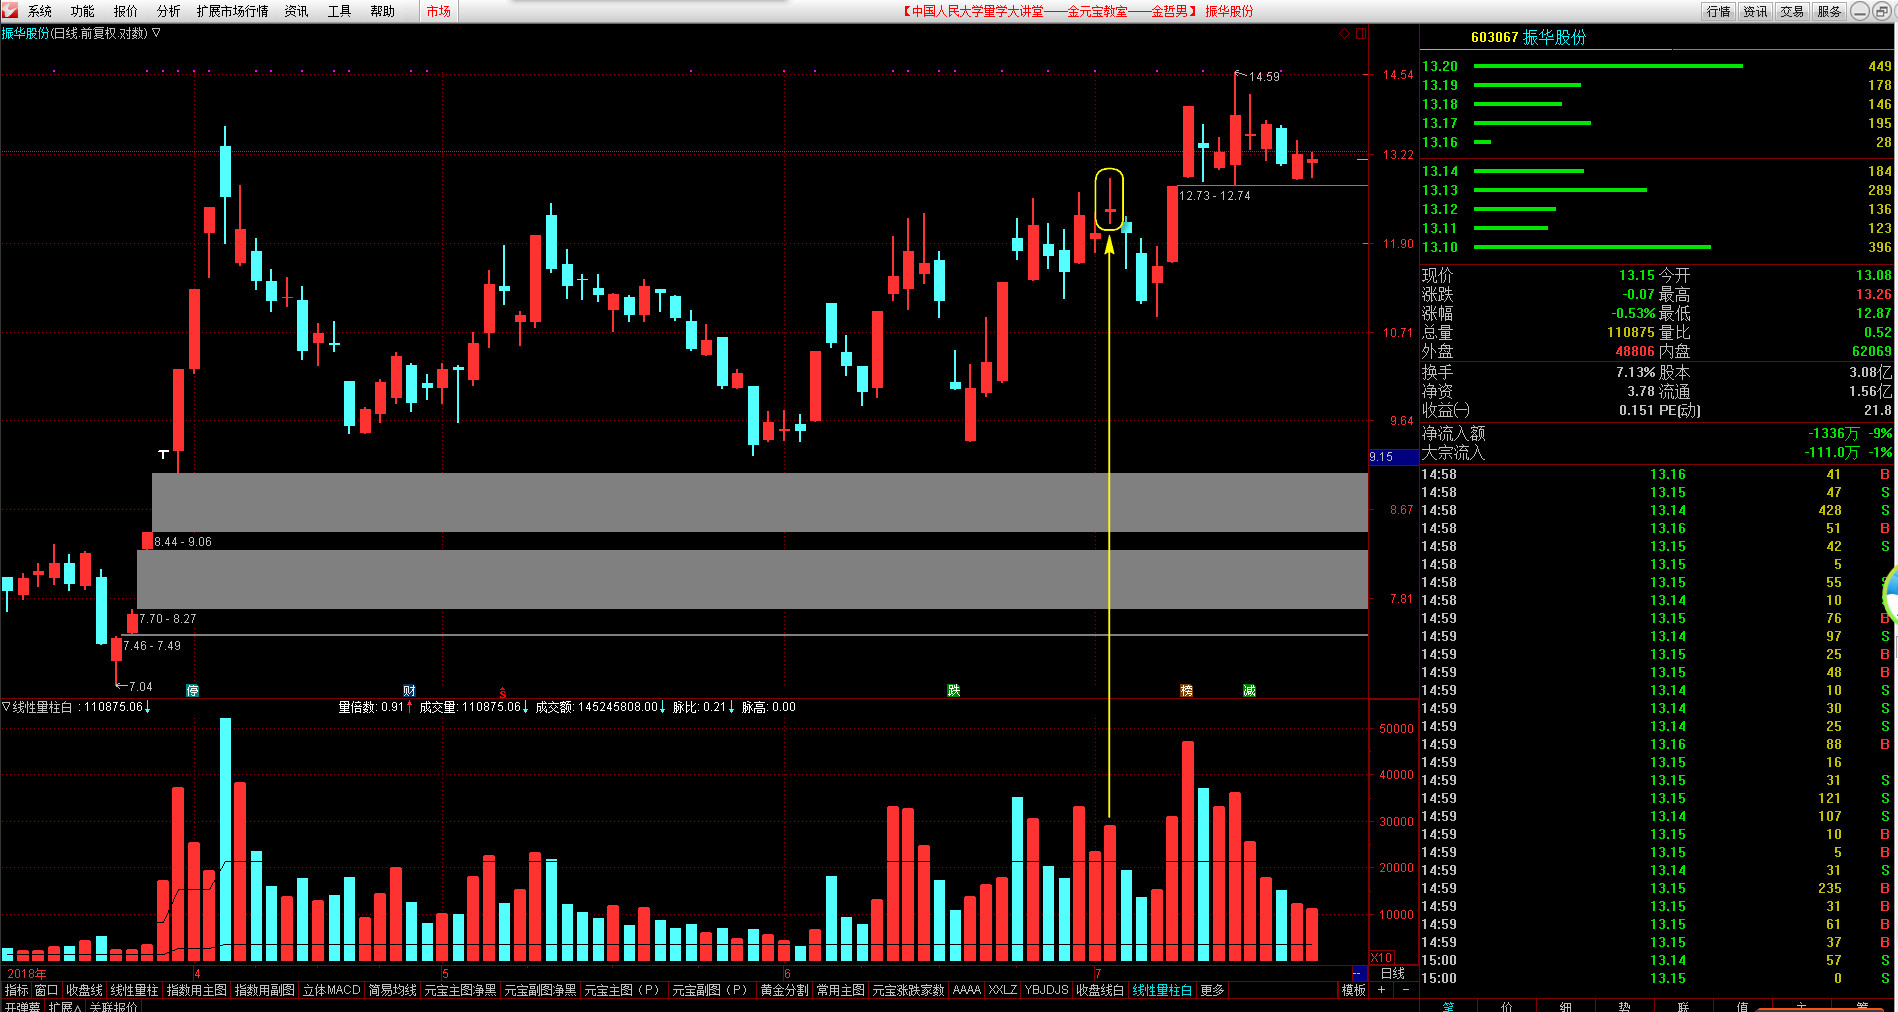Screen dimensions: 1898x1012
Task: Click the 榜 event marker icon
Action: [1186, 691]
